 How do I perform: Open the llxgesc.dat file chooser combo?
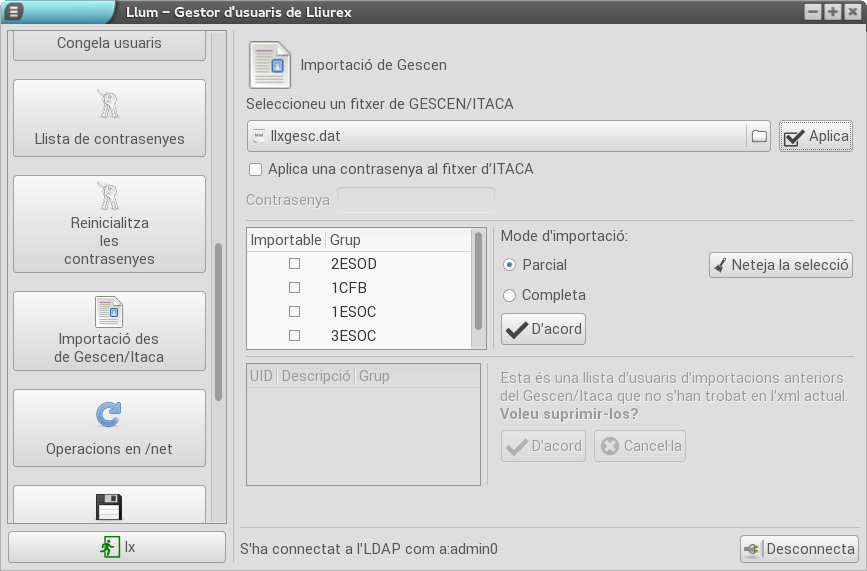(x=495, y=136)
